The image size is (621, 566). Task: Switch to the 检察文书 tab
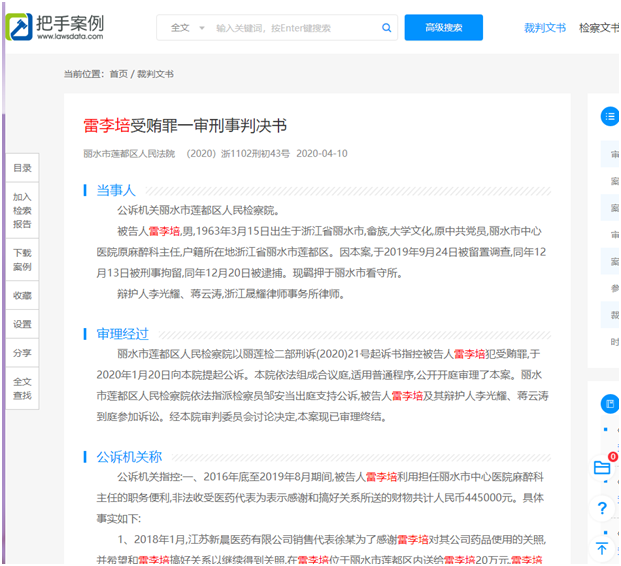[x=599, y=28]
